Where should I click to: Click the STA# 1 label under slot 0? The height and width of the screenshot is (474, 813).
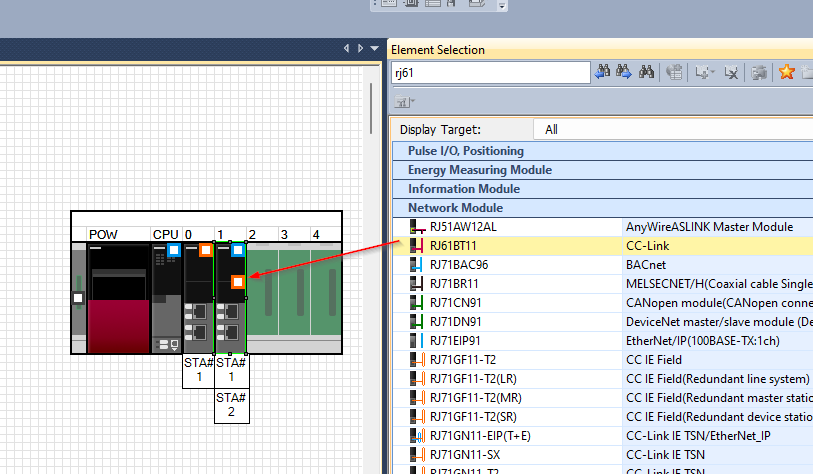coord(199,370)
